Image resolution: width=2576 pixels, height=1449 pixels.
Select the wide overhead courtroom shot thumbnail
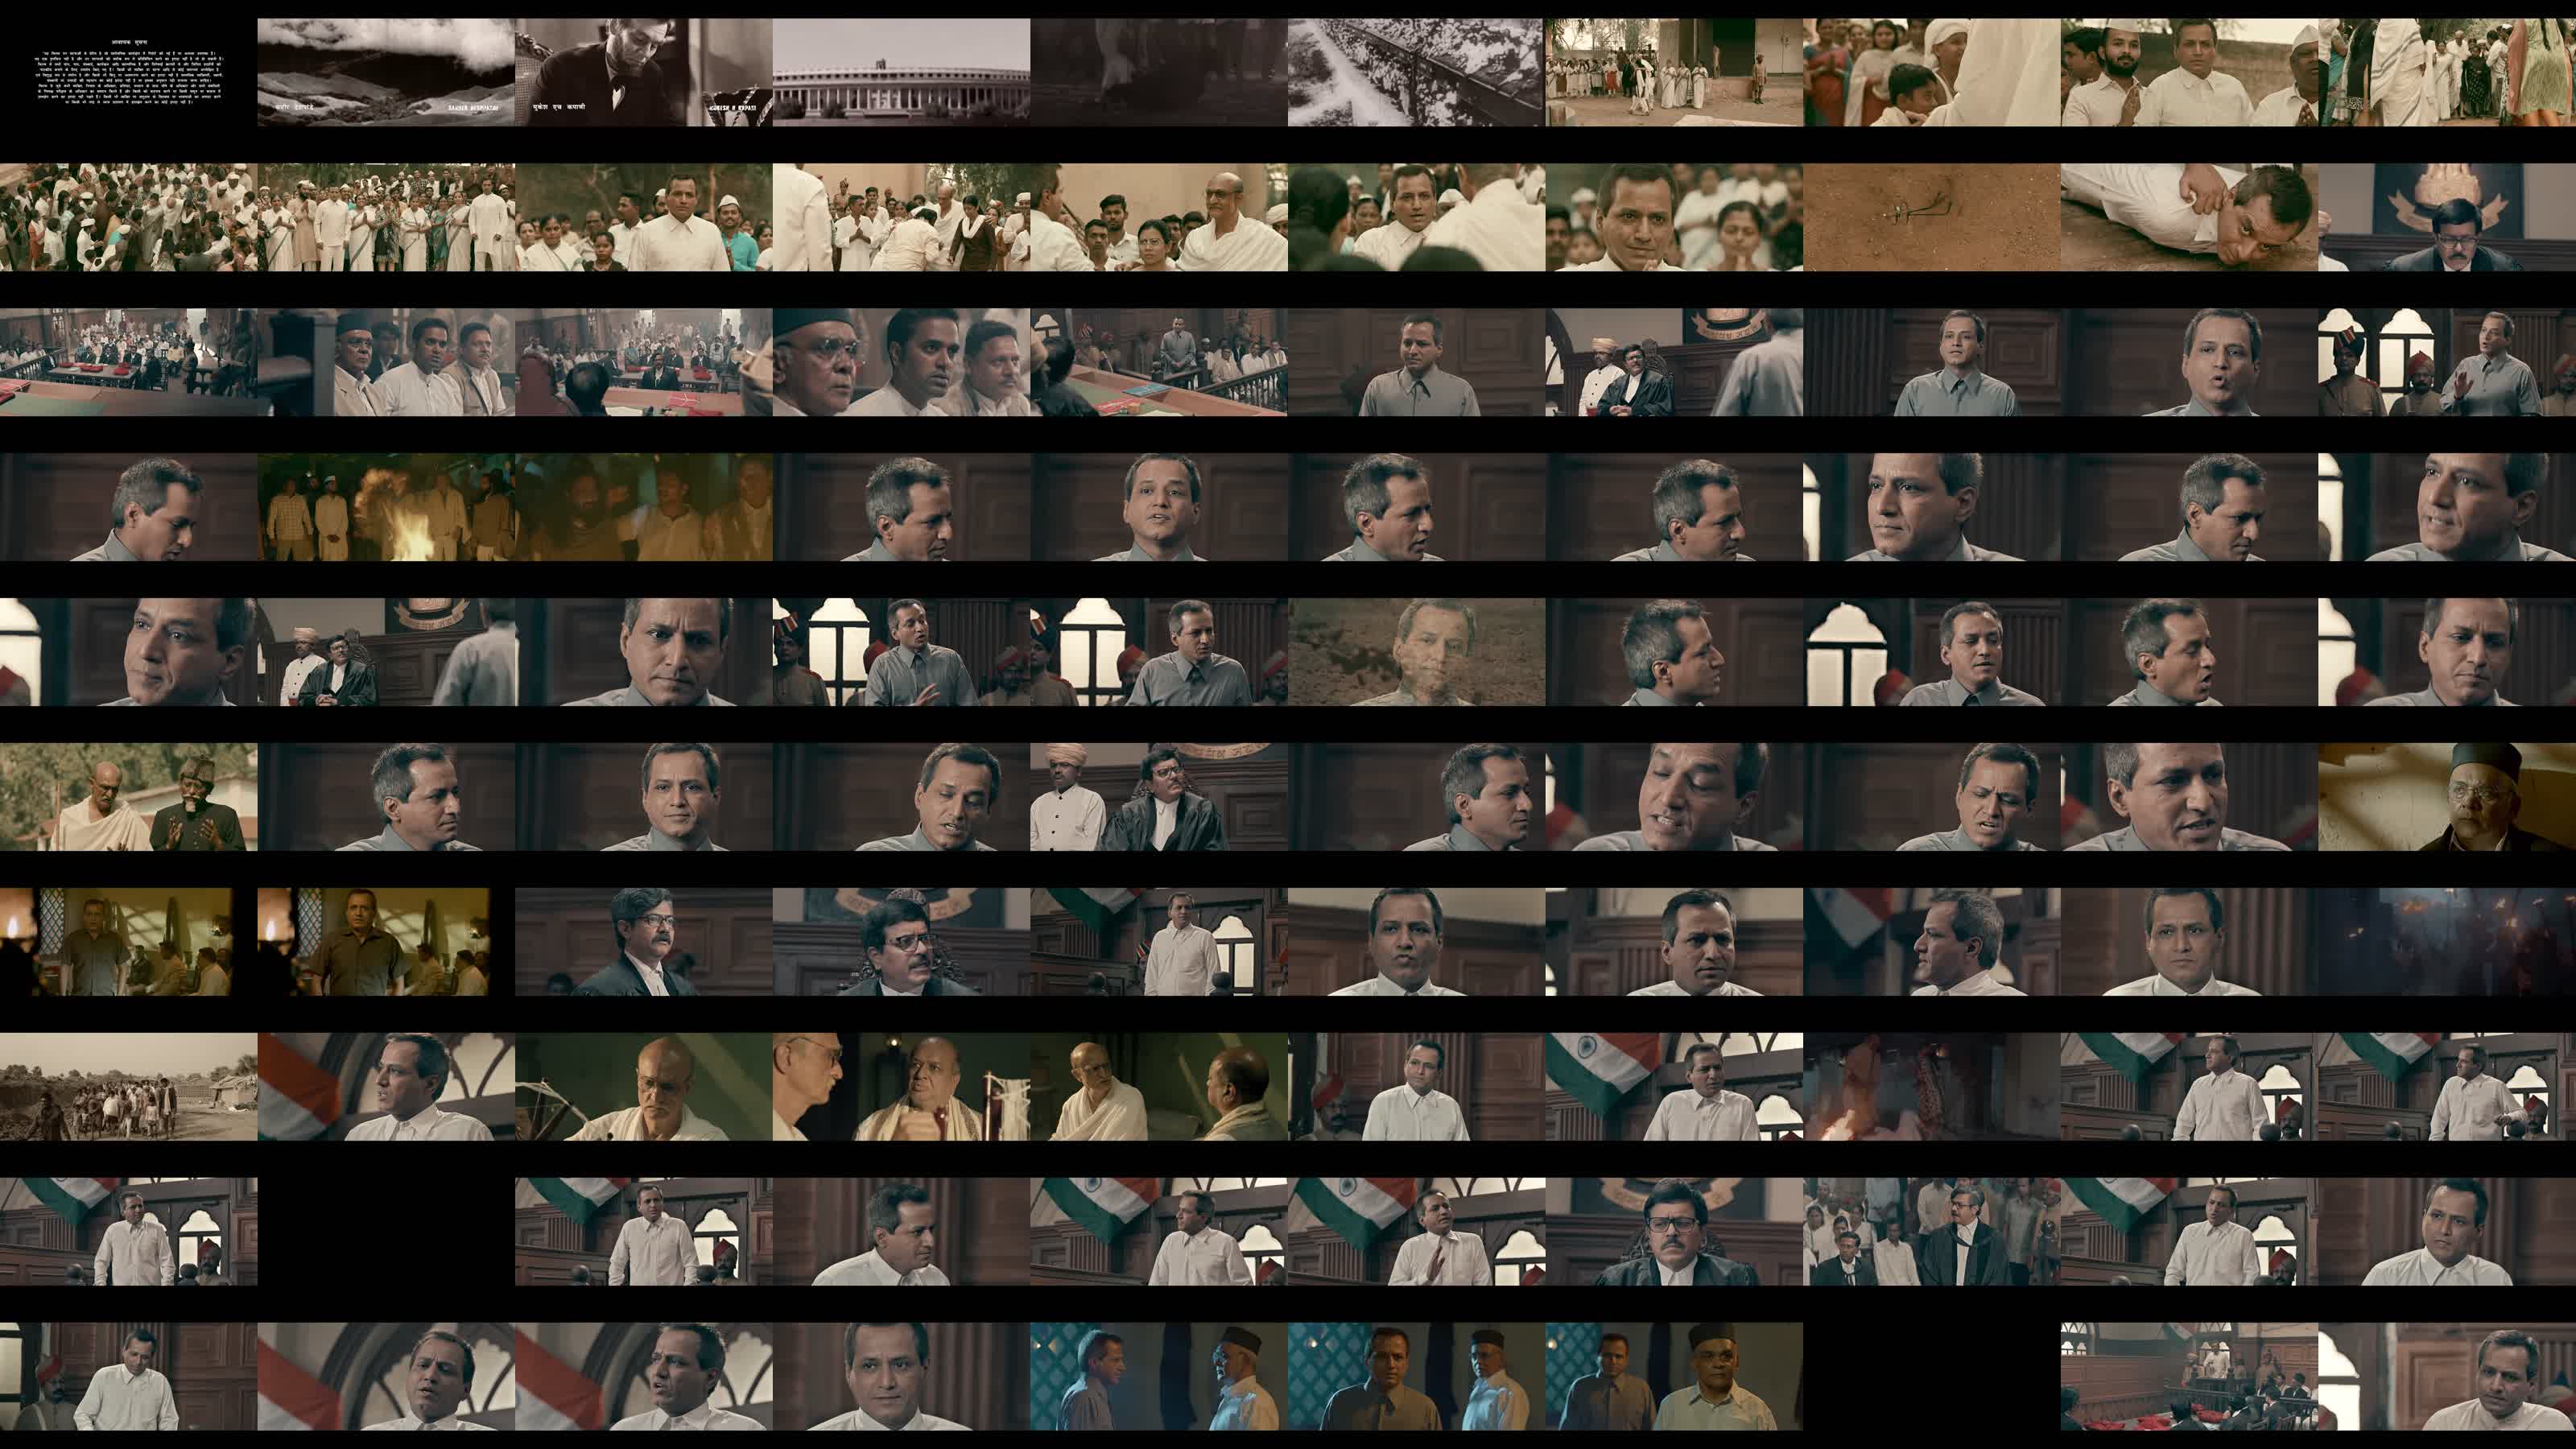[x=2189, y=1377]
